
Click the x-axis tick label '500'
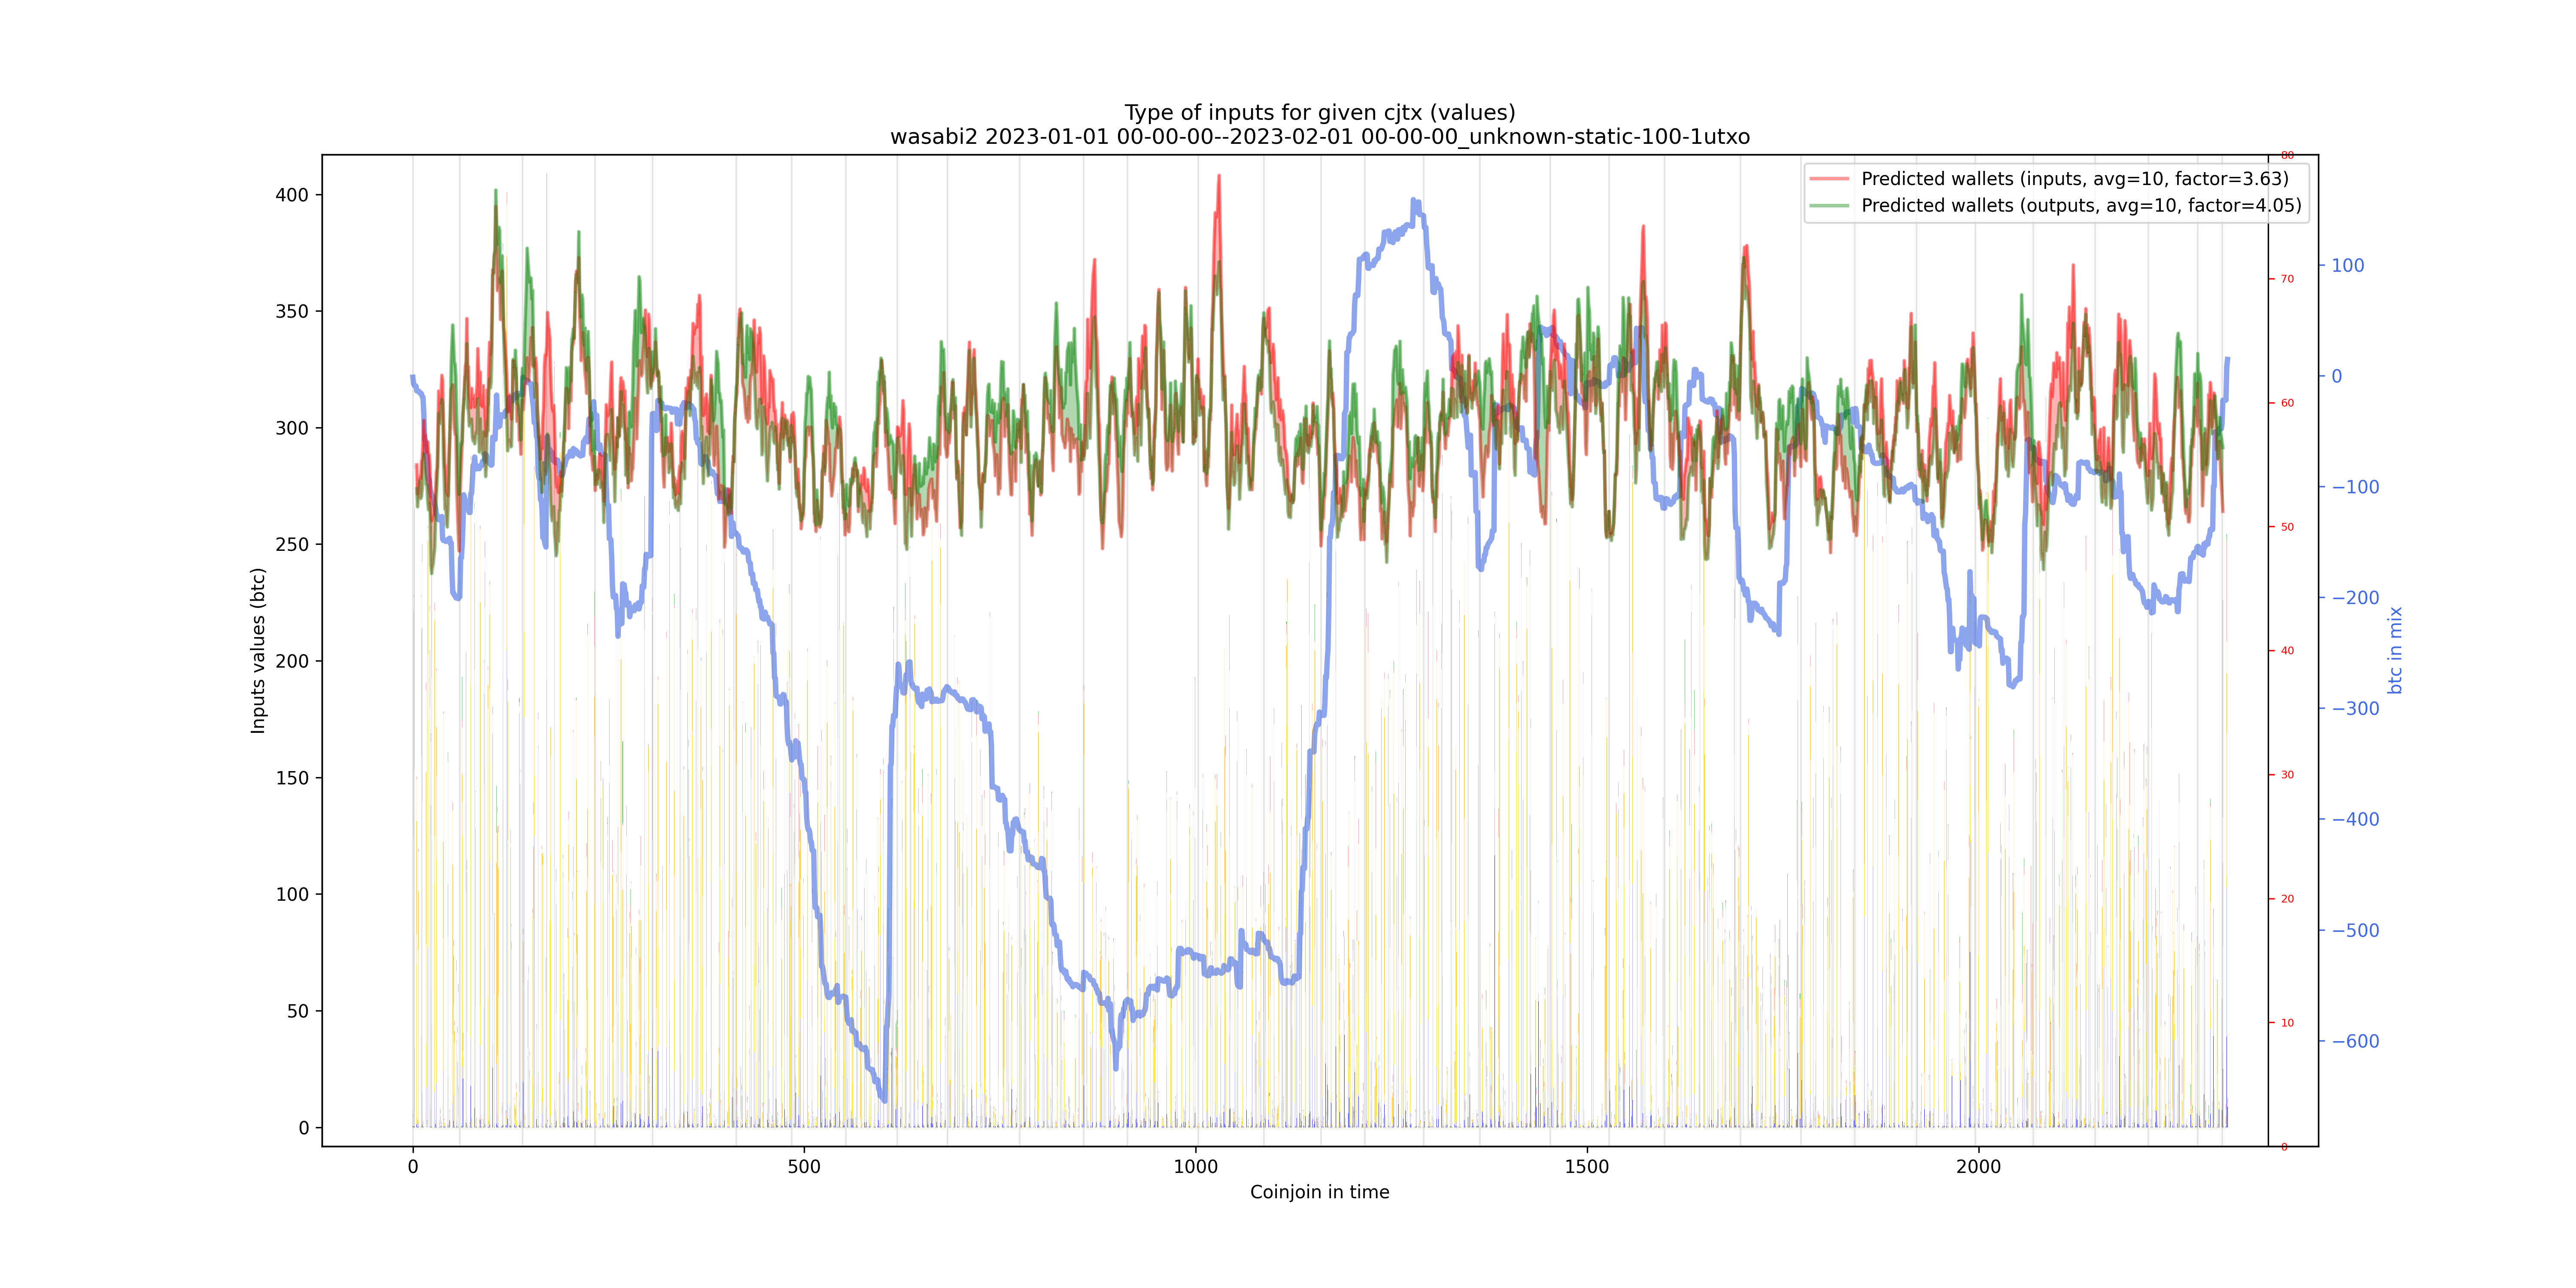[x=804, y=1167]
